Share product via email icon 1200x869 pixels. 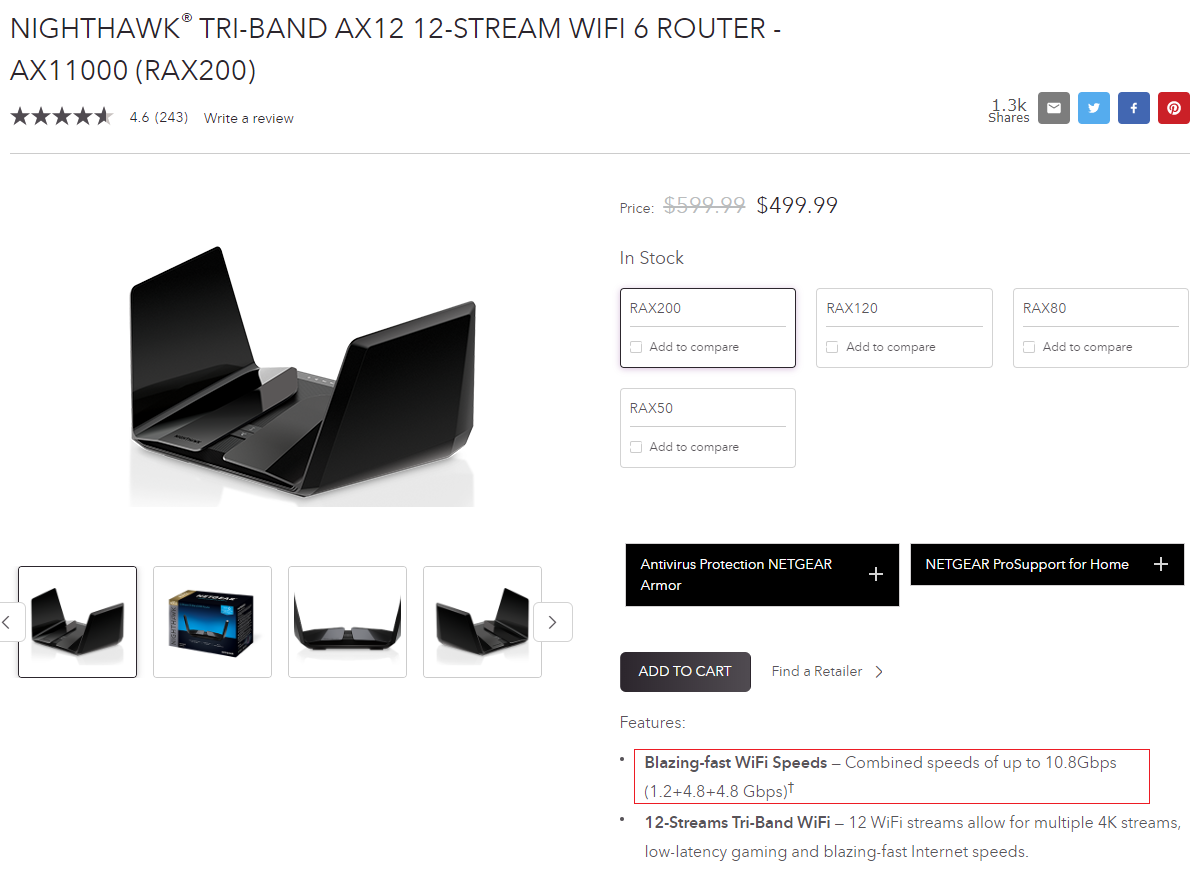(x=1054, y=108)
